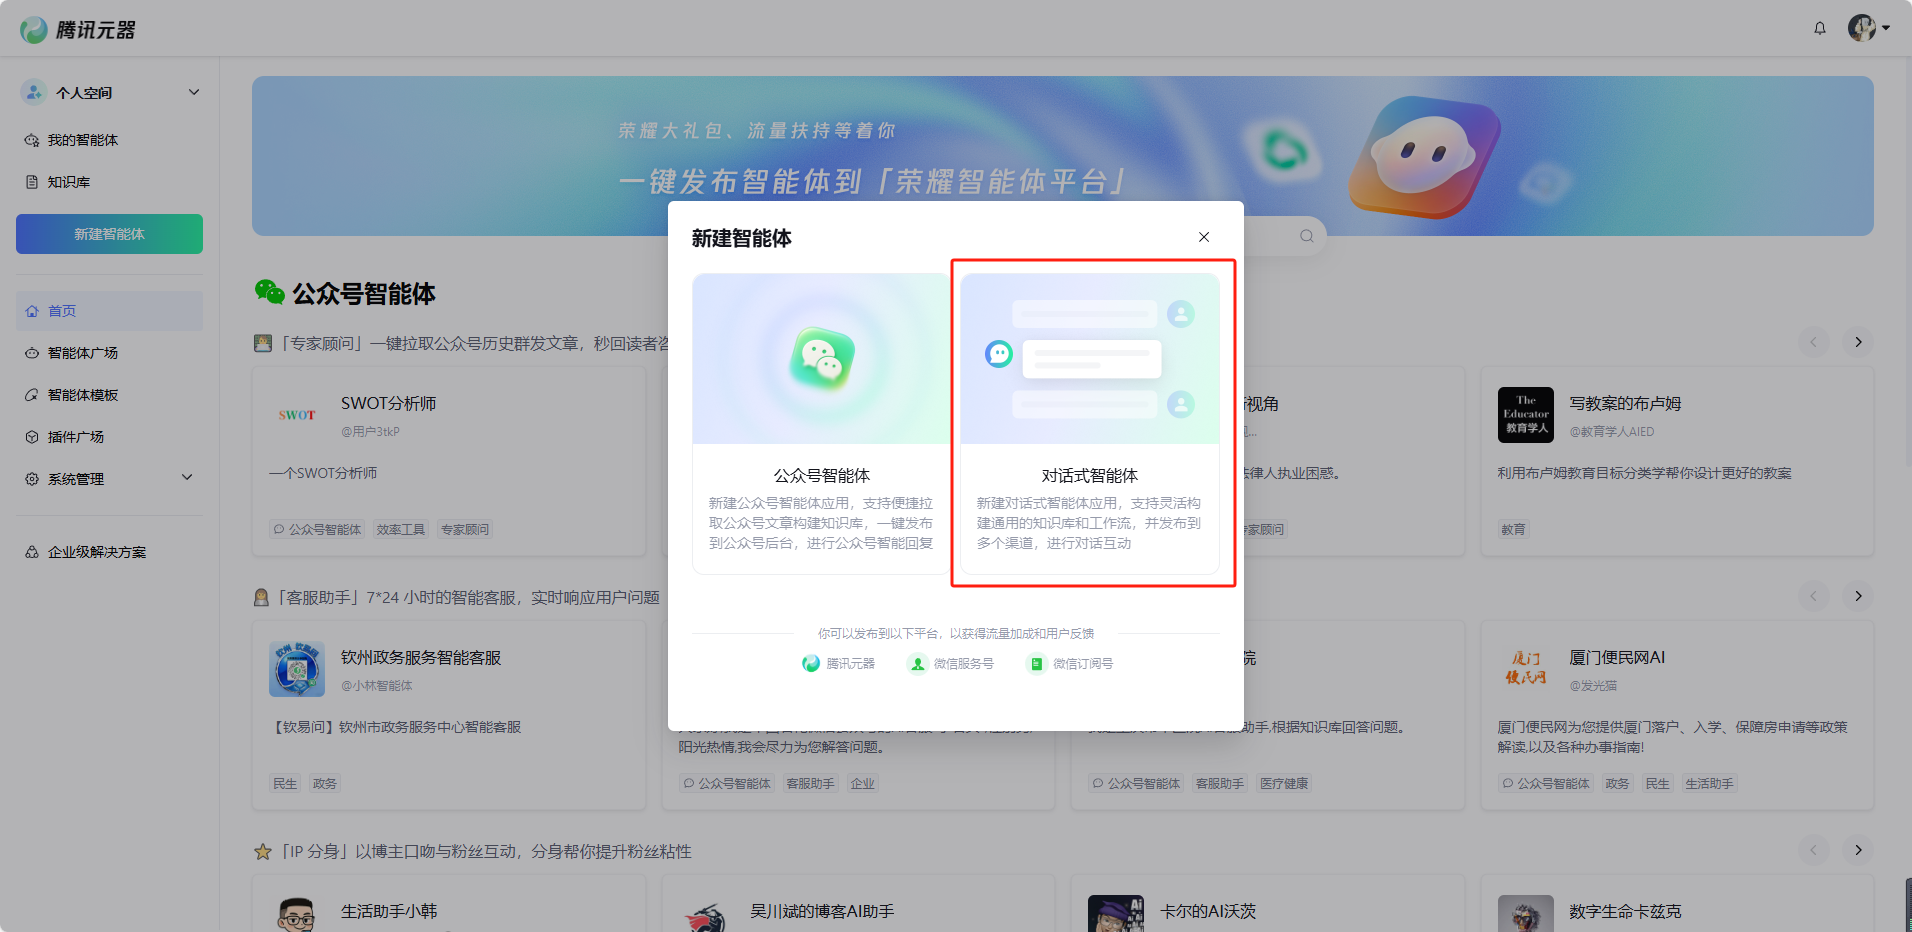Click the 教育学人 Educator avatar
Image resolution: width=1912 pixels, height=932 pixels.
tap(1526, 415)
